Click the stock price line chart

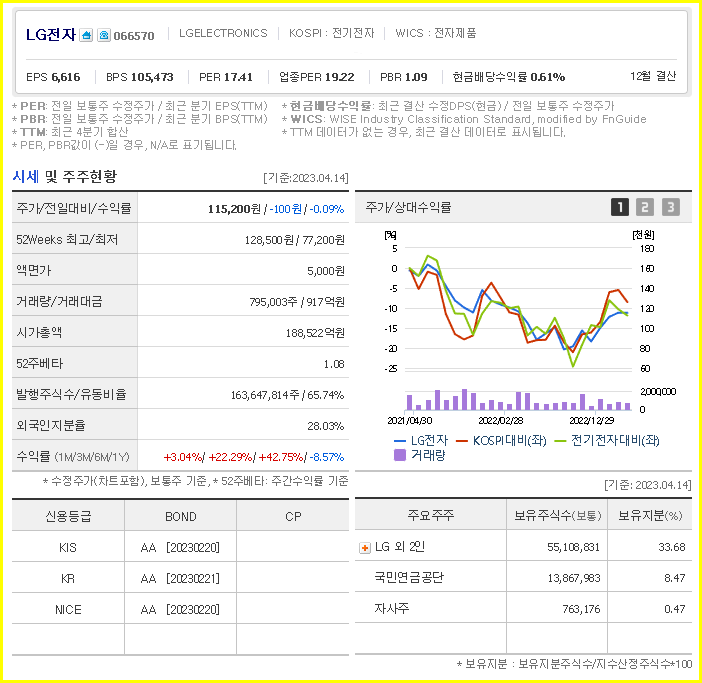click(x=518, y=308)
